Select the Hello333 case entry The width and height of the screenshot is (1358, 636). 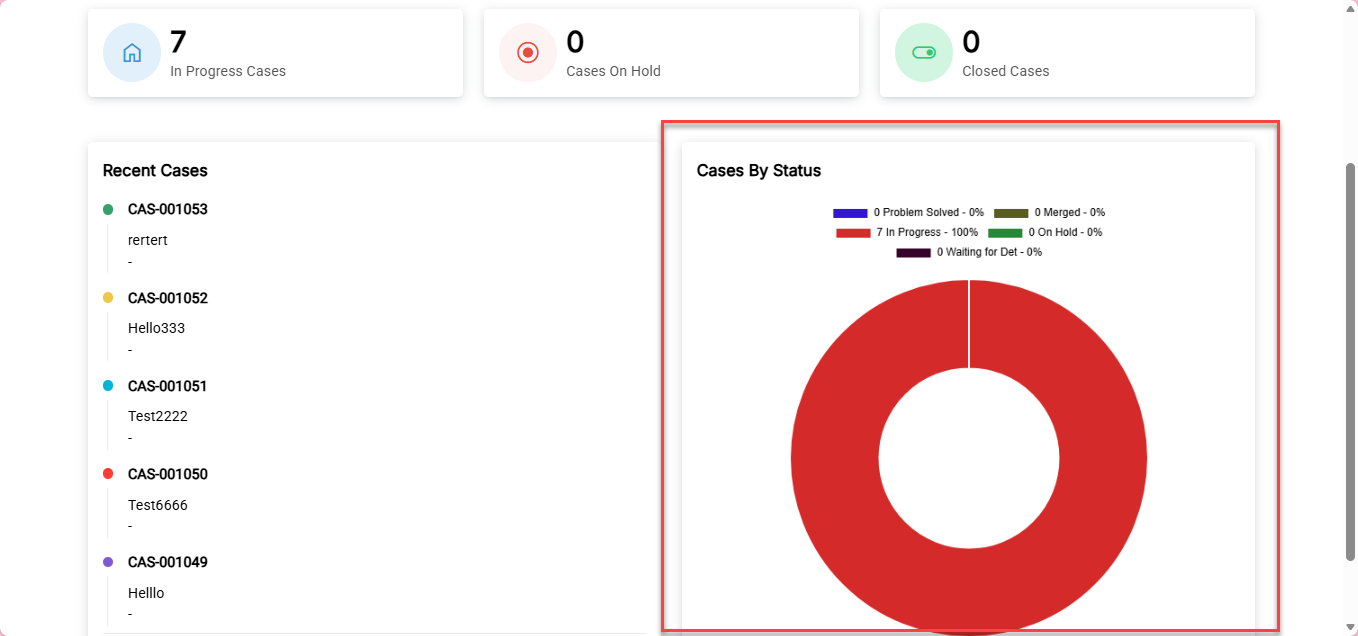pyautogui.click(x=156, y=328)
